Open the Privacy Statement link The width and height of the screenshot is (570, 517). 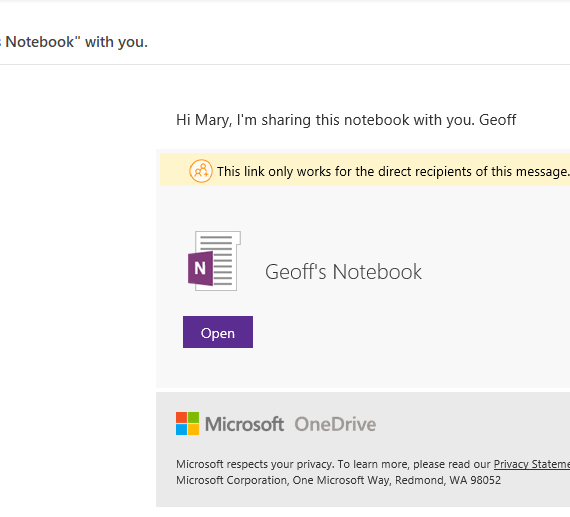(531, 464)
